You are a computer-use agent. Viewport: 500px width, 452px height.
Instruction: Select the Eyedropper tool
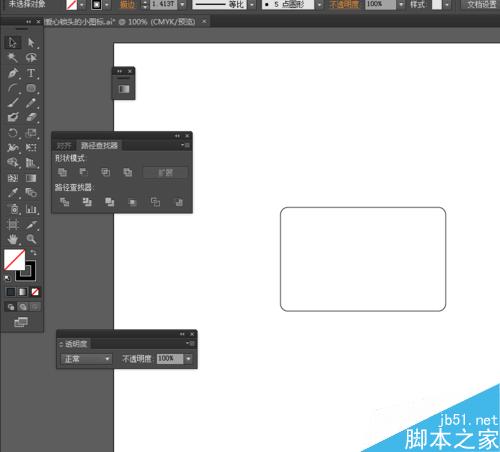[x=13, y=192]
